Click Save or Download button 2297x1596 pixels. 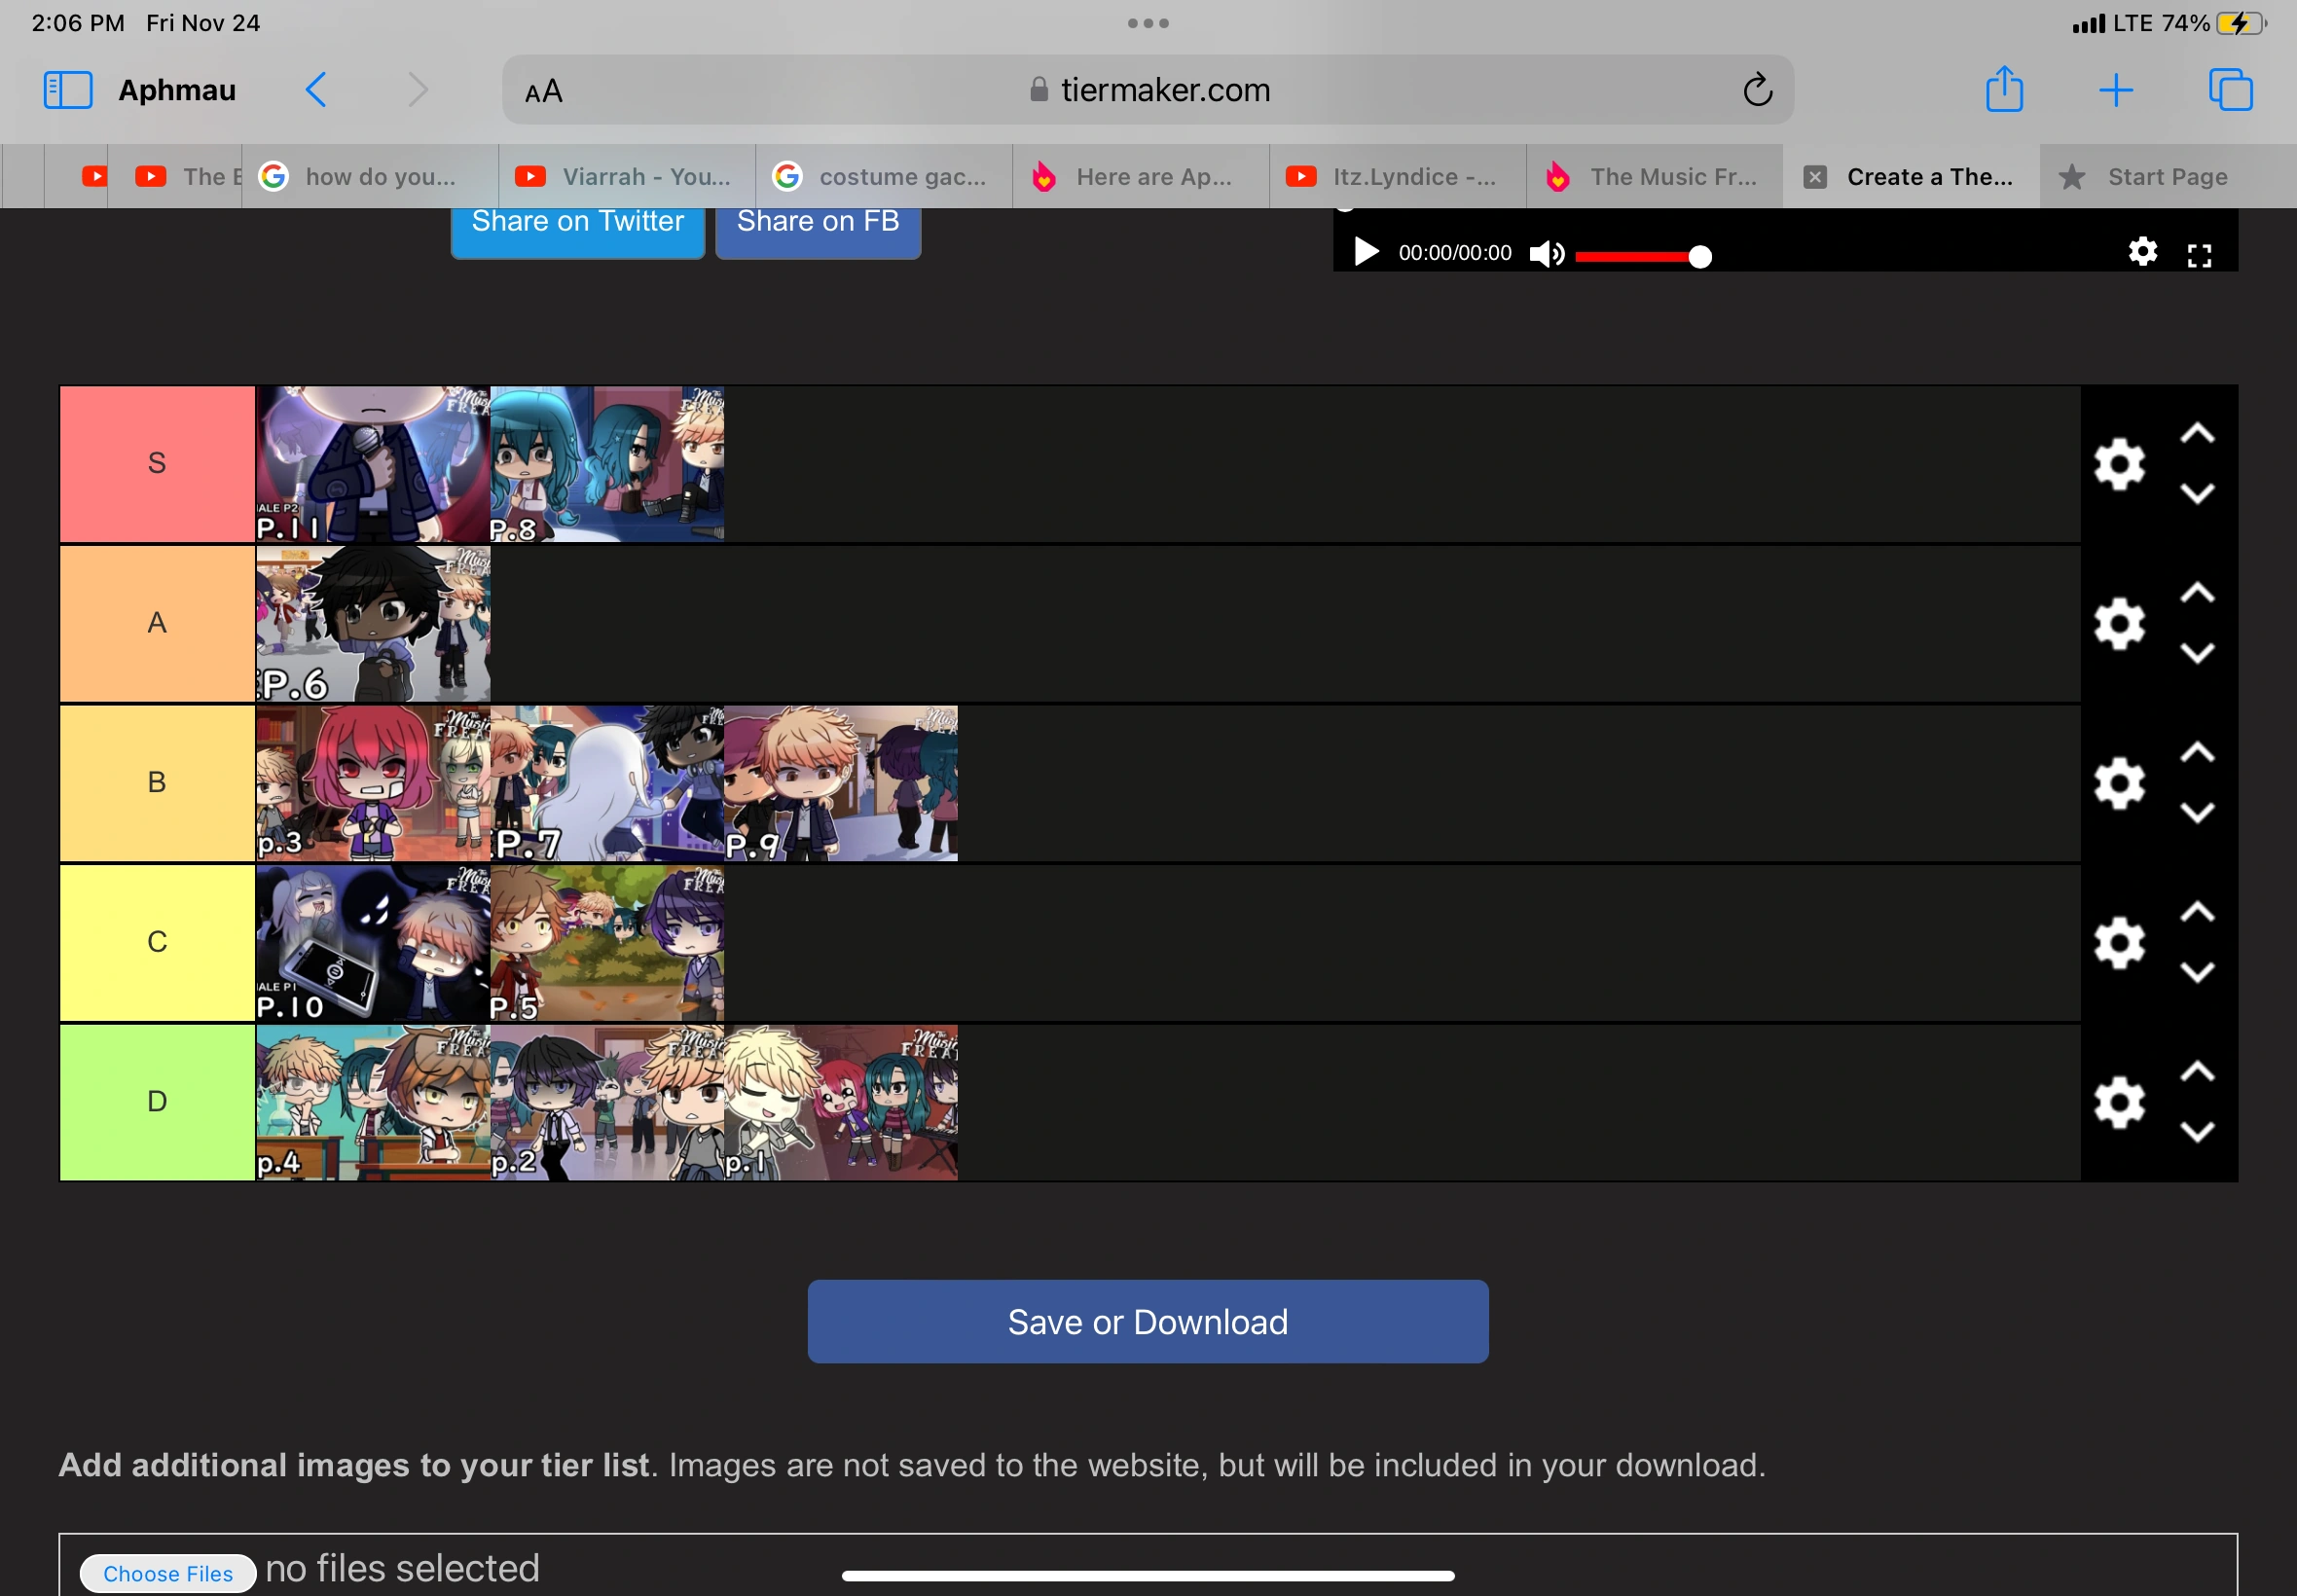(x=1147, y=1321)
